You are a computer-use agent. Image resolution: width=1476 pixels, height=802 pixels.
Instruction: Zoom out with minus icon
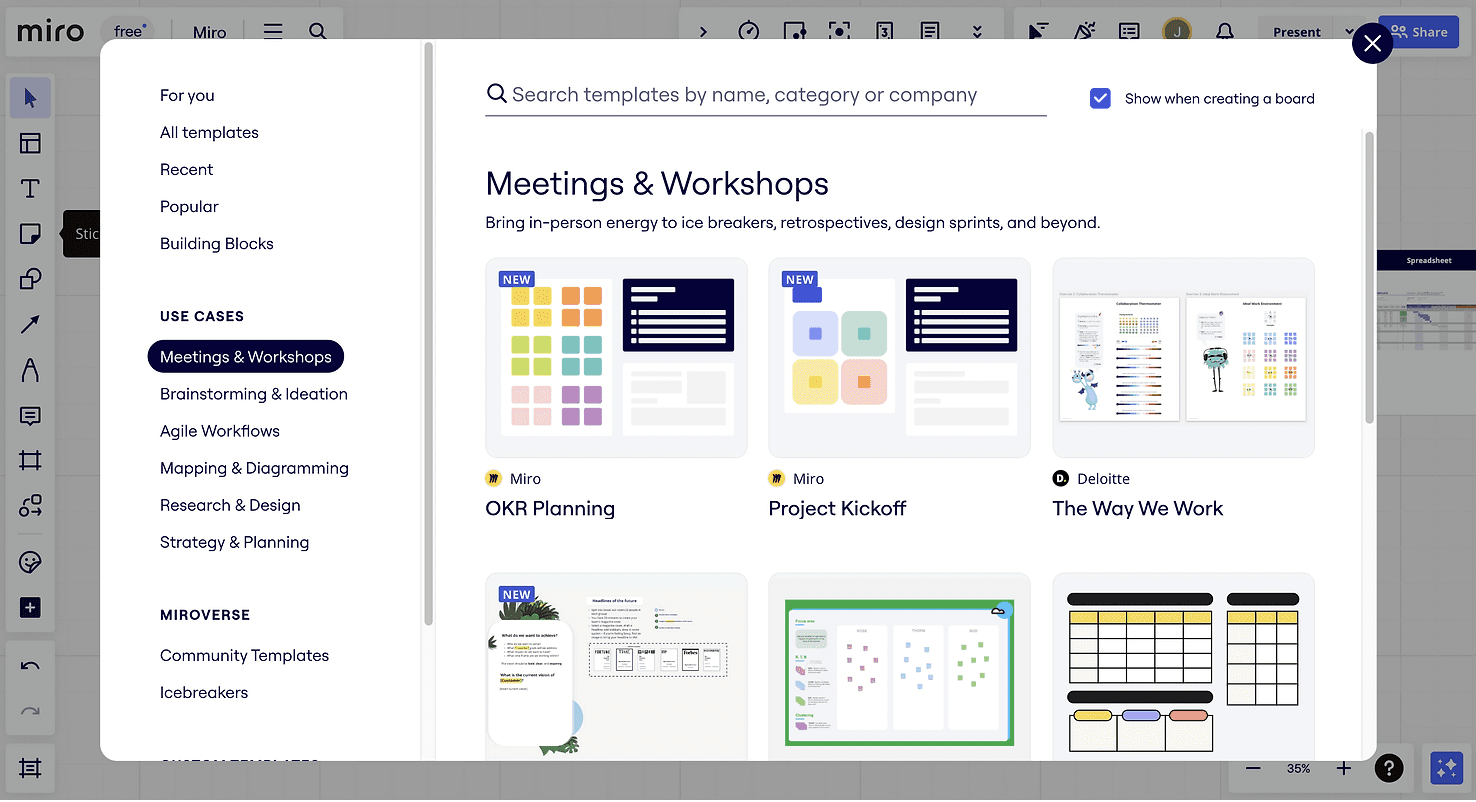click(x=1253, y=768)
